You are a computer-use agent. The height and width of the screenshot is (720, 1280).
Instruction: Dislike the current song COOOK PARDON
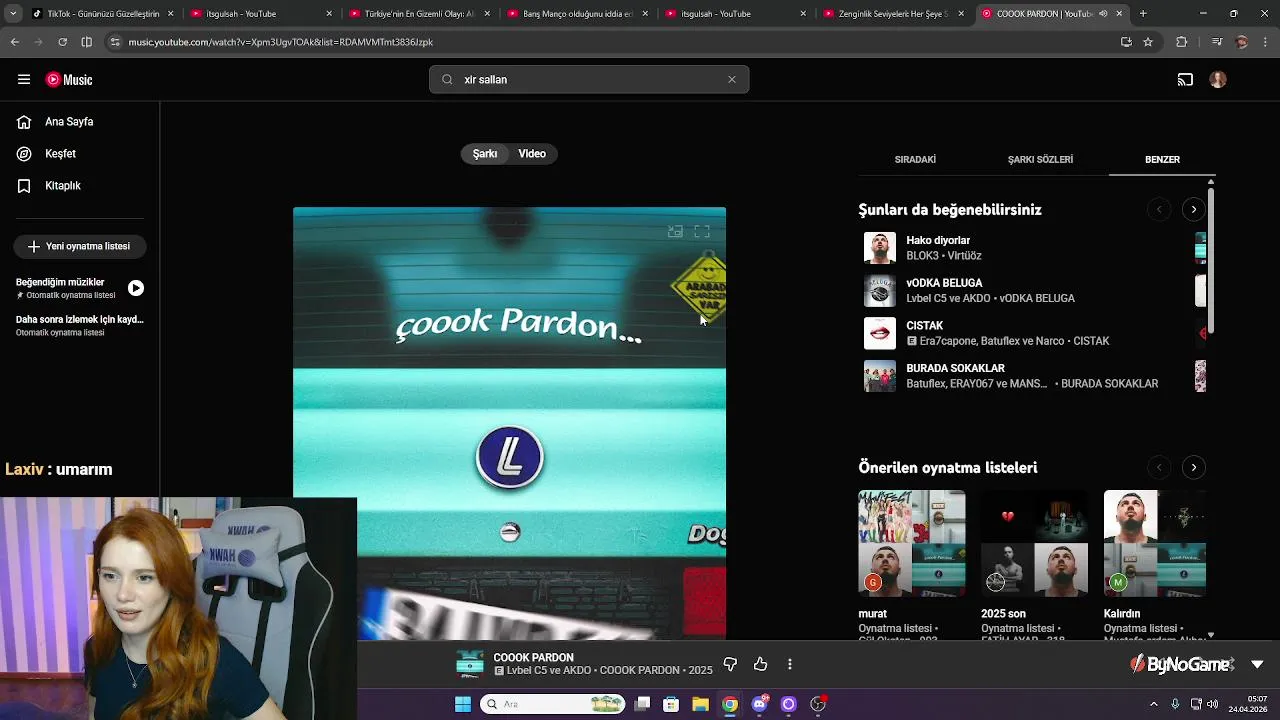730,665
